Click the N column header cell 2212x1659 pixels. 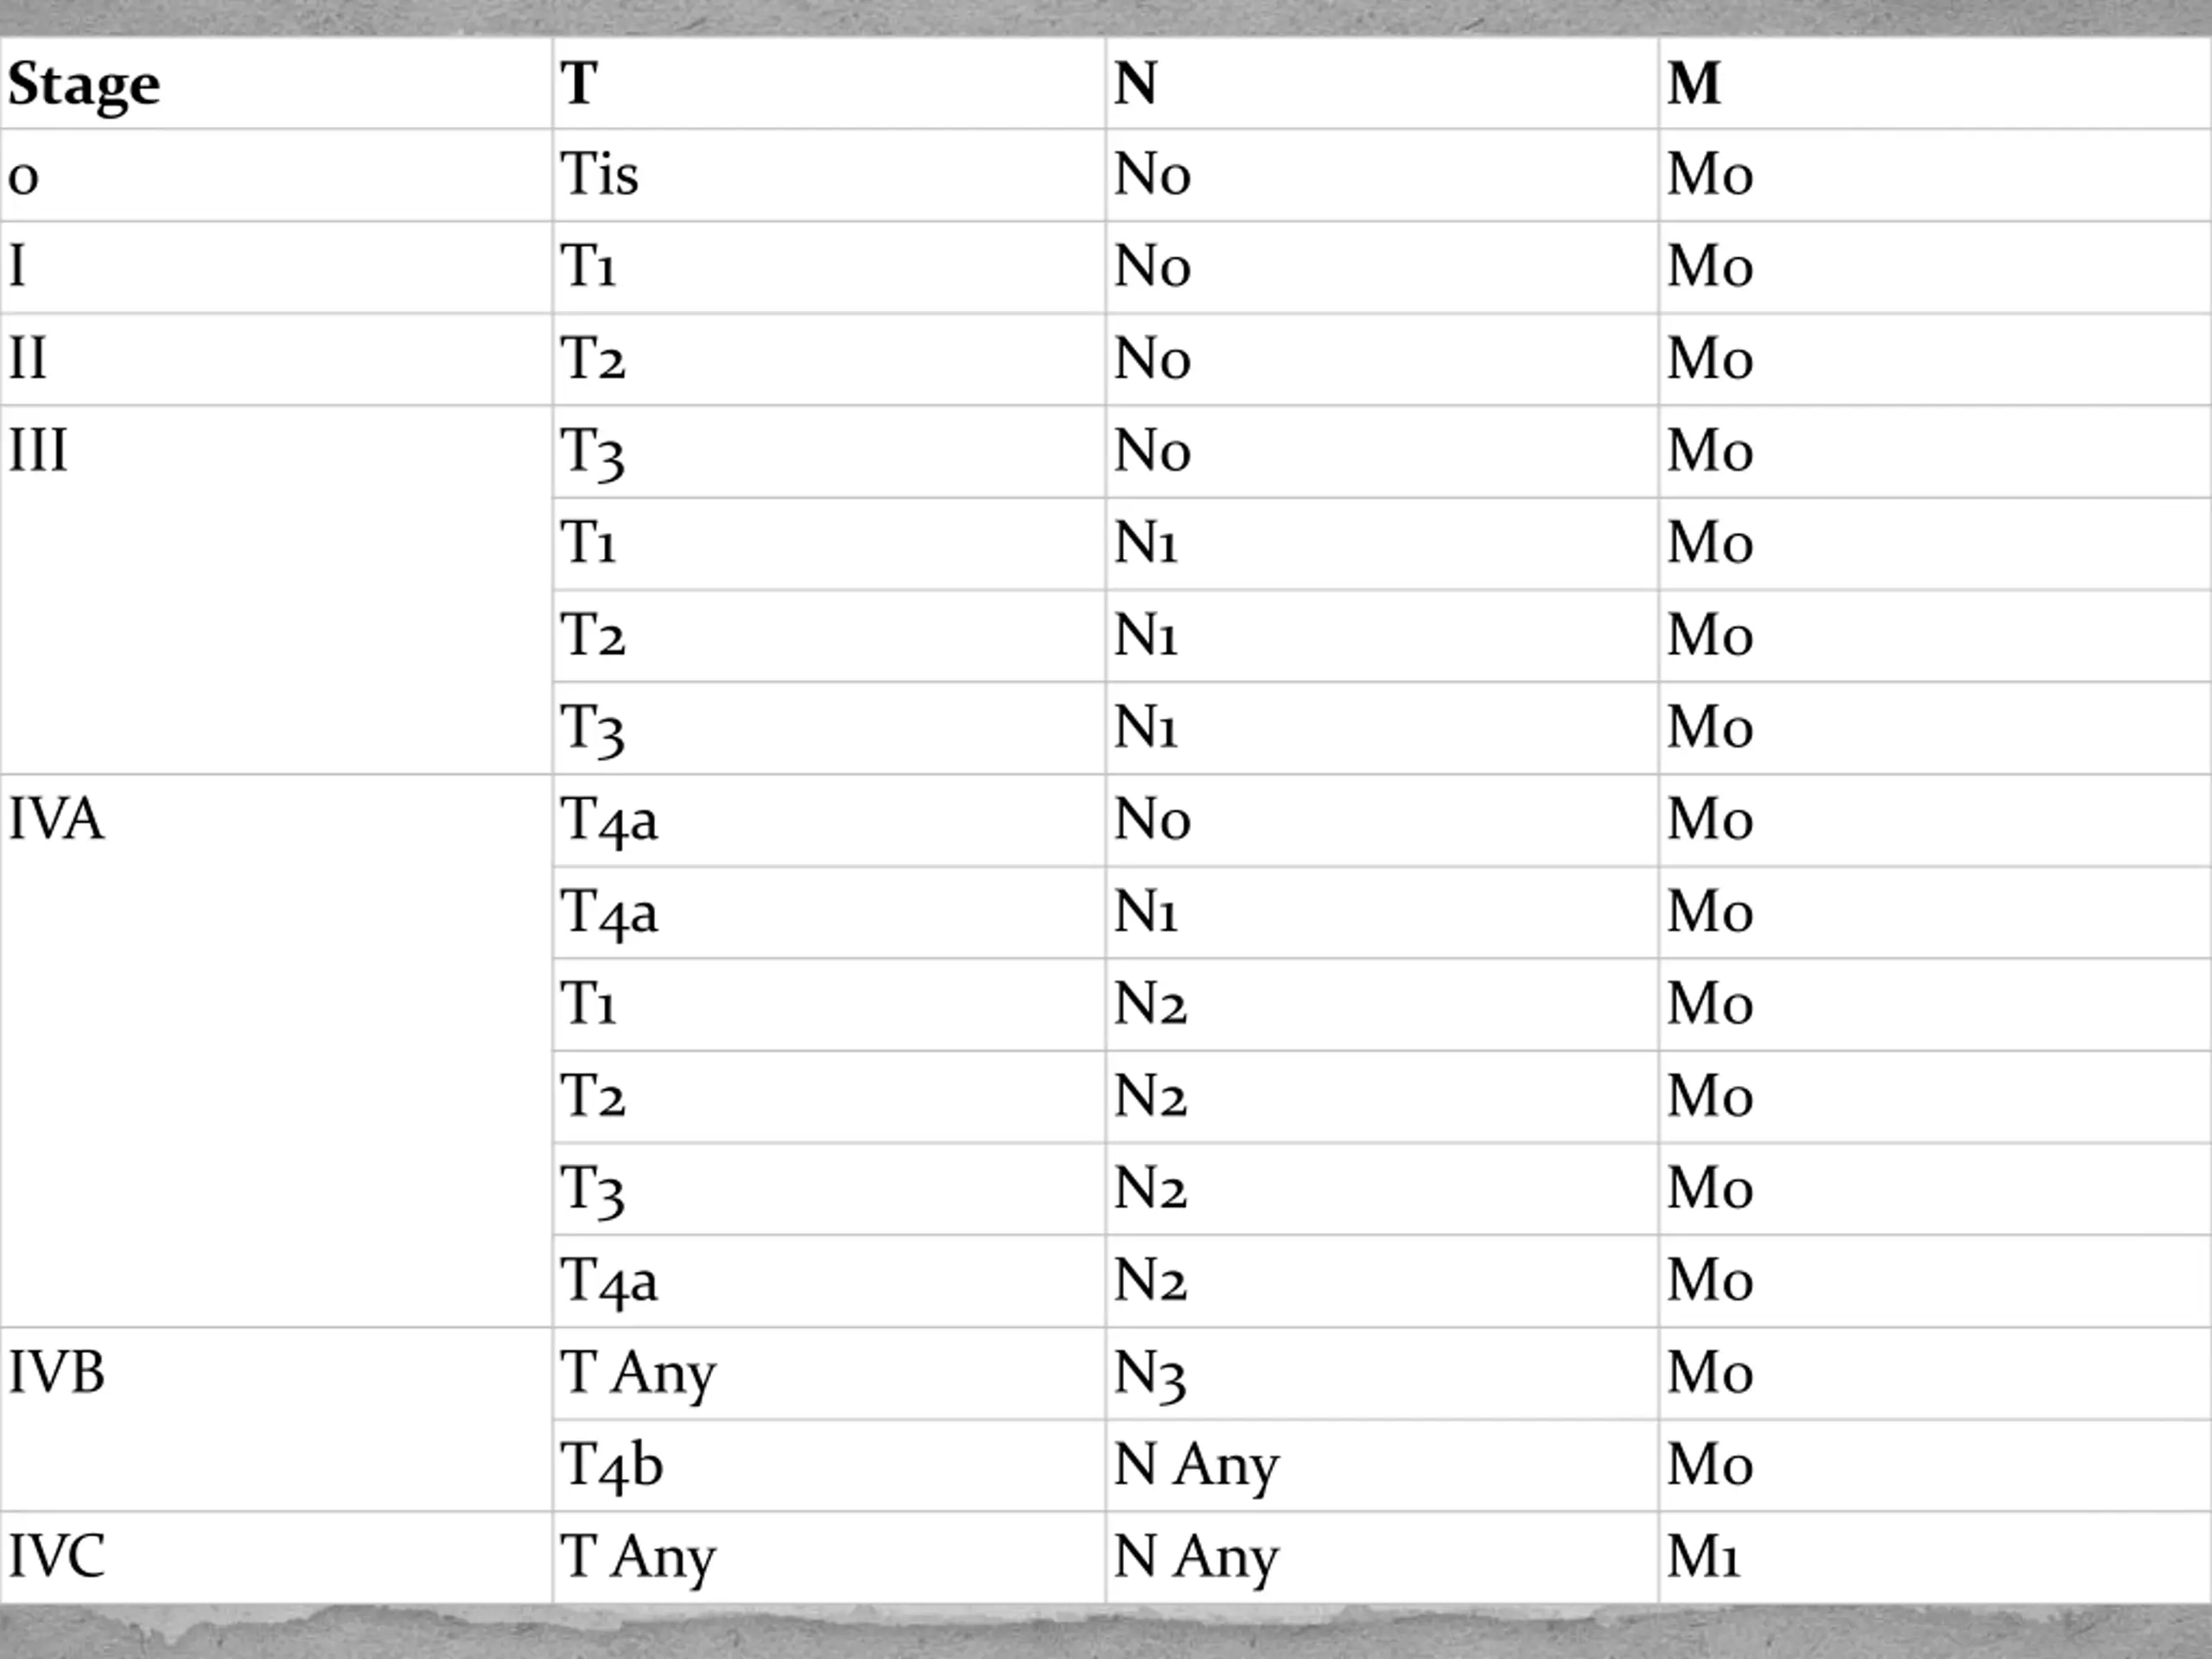(x=1382, y=83)
